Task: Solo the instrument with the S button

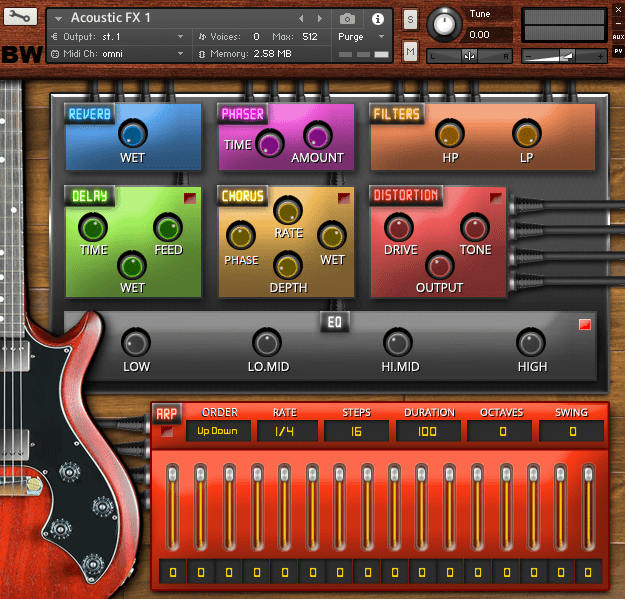Action: pyautogui.click(x=410, y=19)
